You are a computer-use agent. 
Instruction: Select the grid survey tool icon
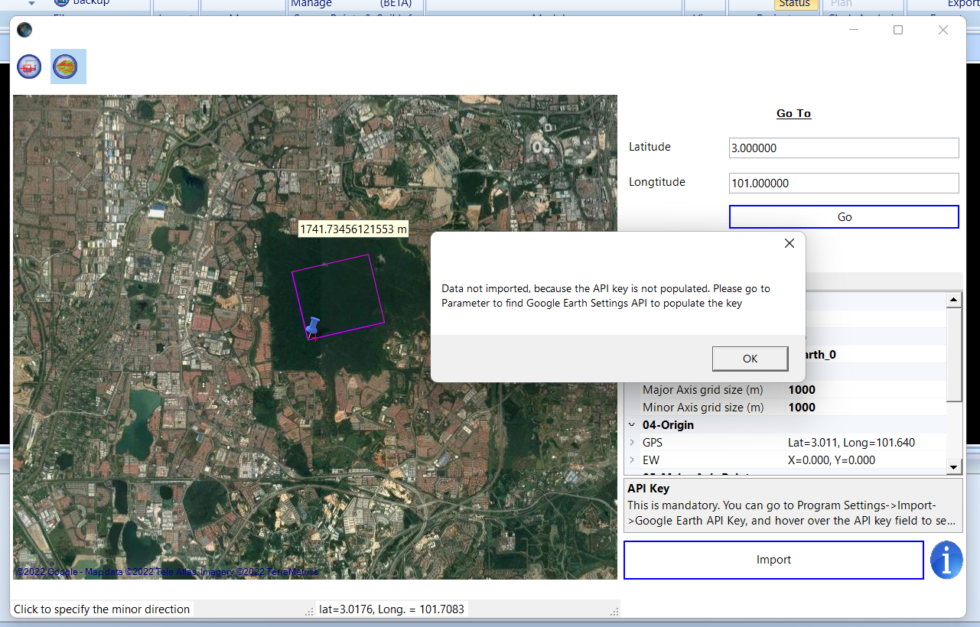pos(28,66)
